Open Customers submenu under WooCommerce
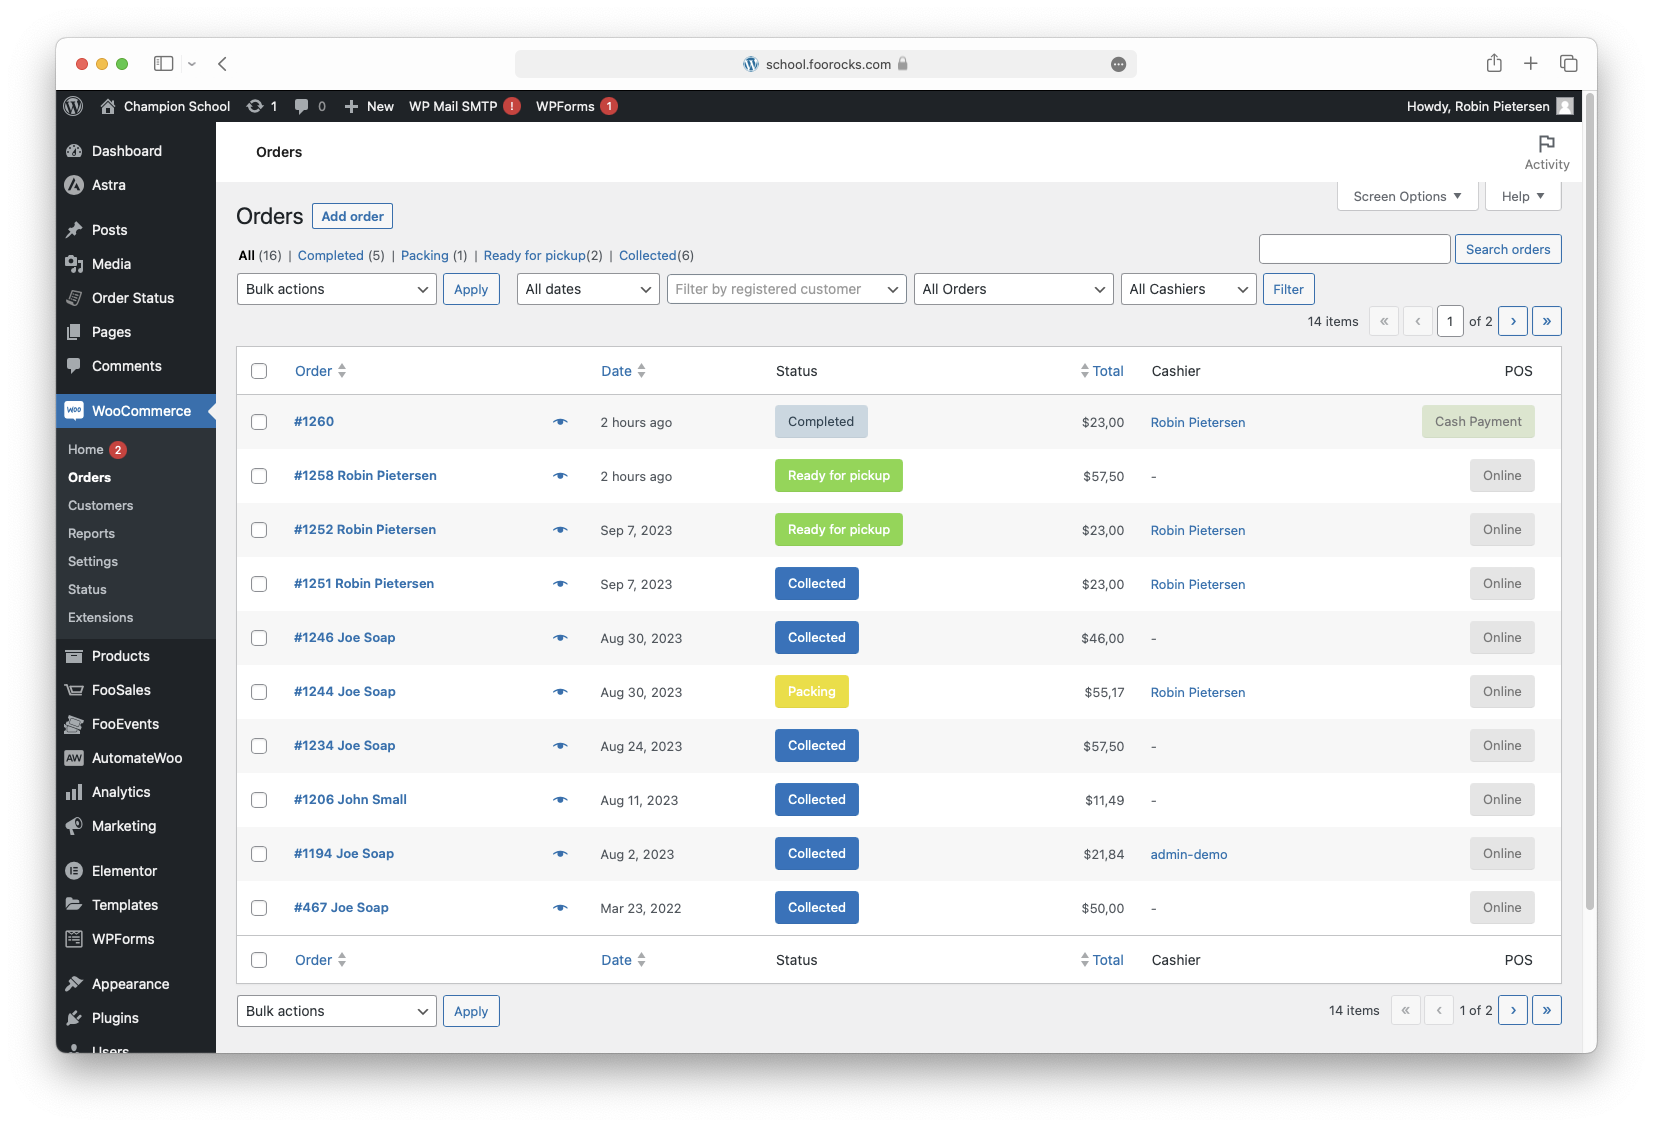Viewport: 1653px width, 1127px height. coord(100,506)
